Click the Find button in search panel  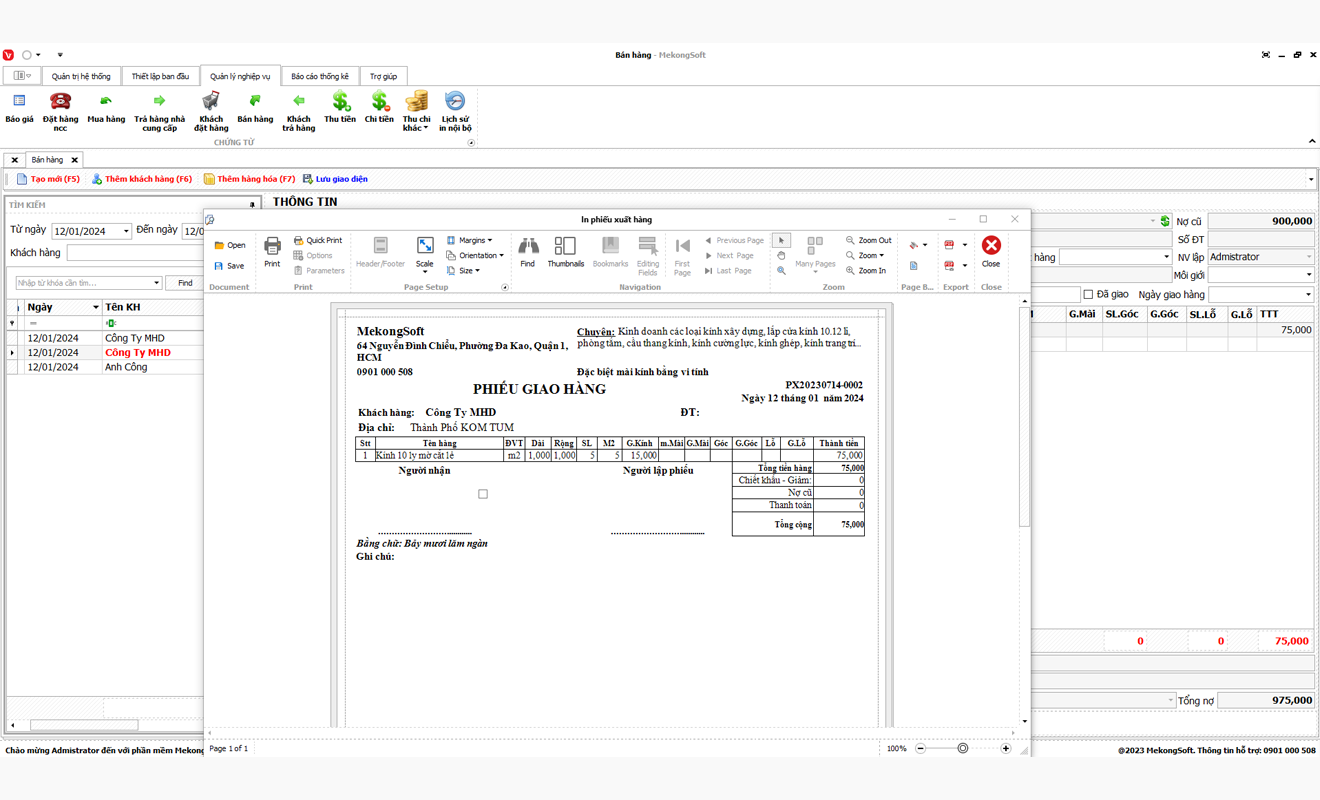[x=185, y=283]
